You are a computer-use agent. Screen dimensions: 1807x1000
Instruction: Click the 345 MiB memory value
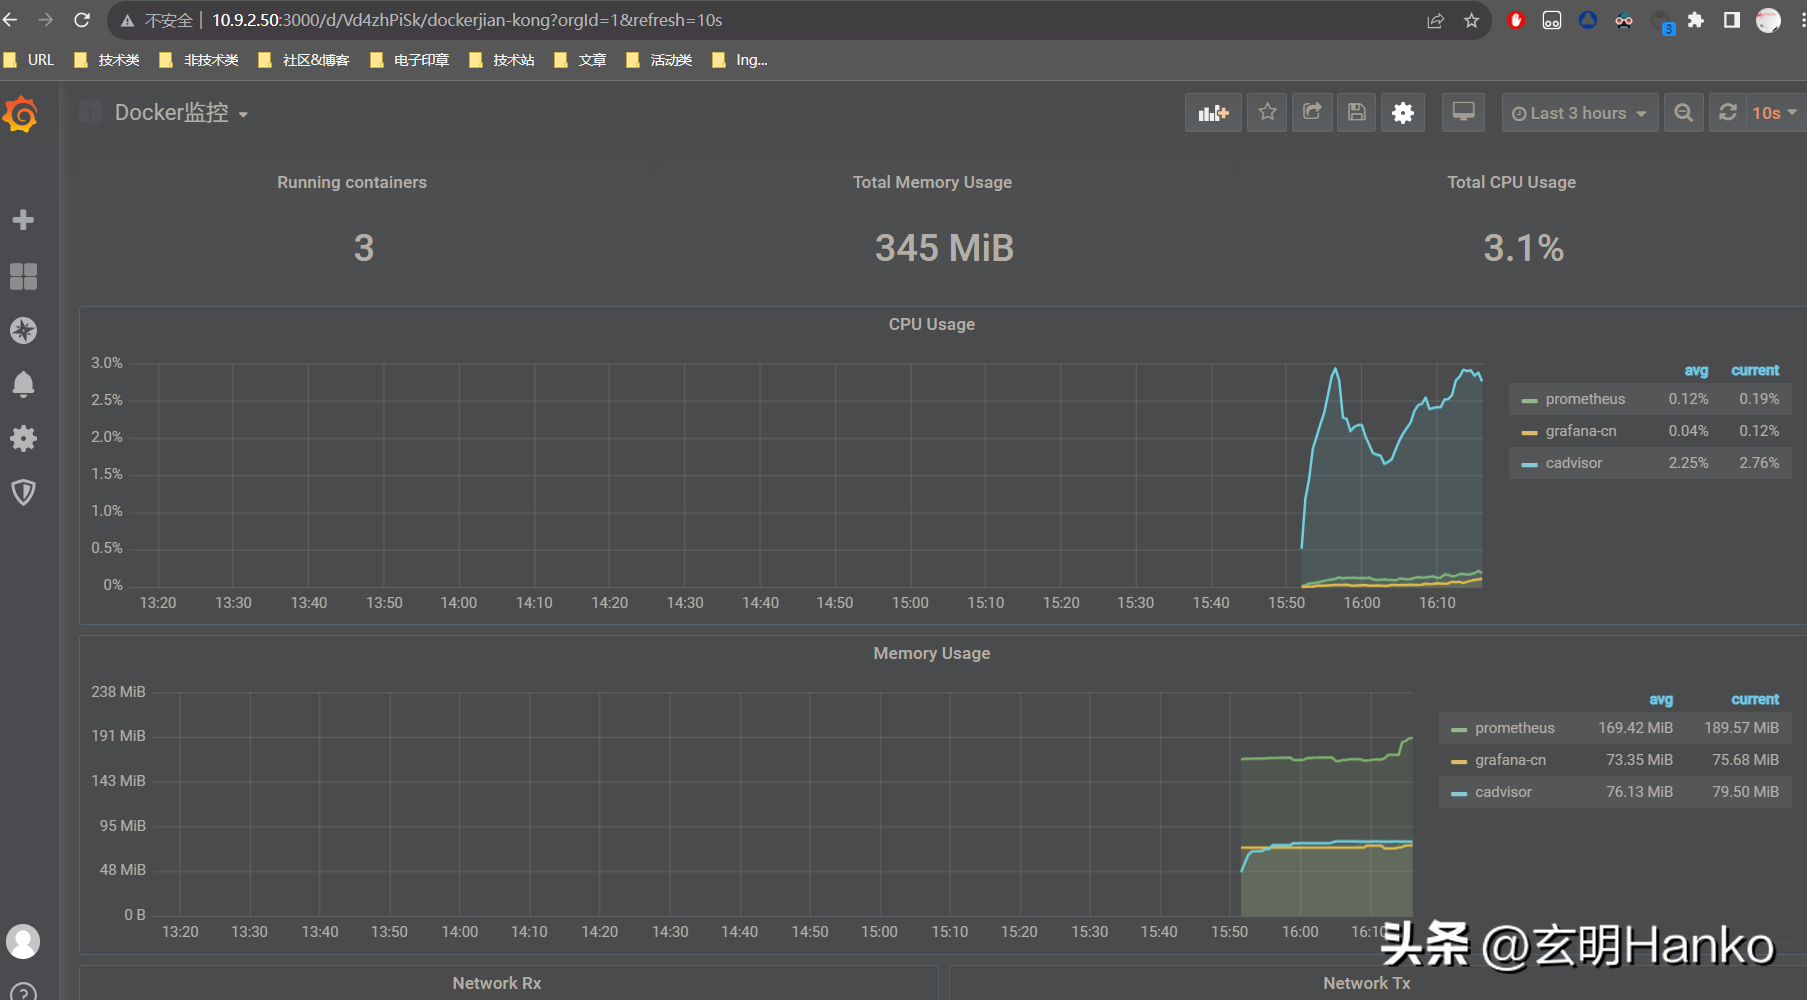tap(944, 248)
